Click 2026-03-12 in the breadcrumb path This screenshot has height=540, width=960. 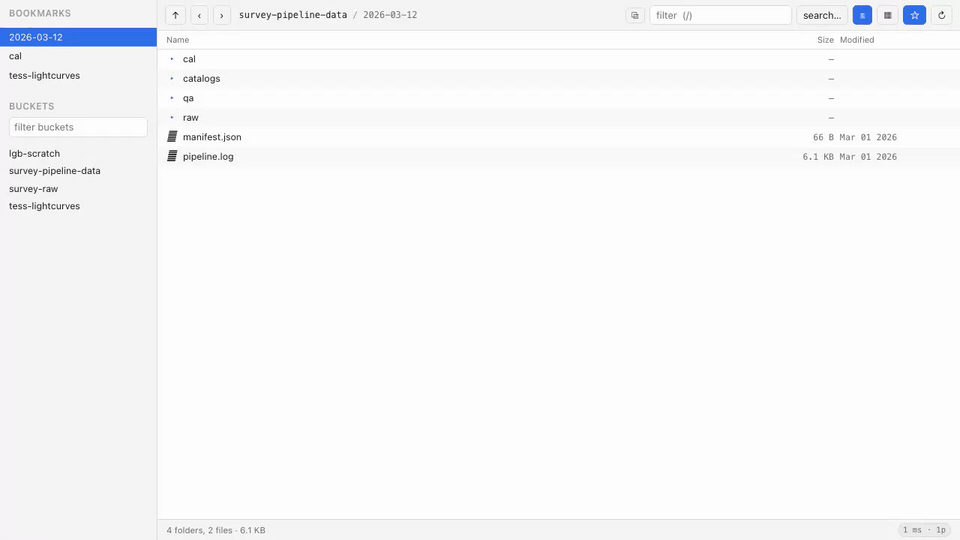[390, 15]
